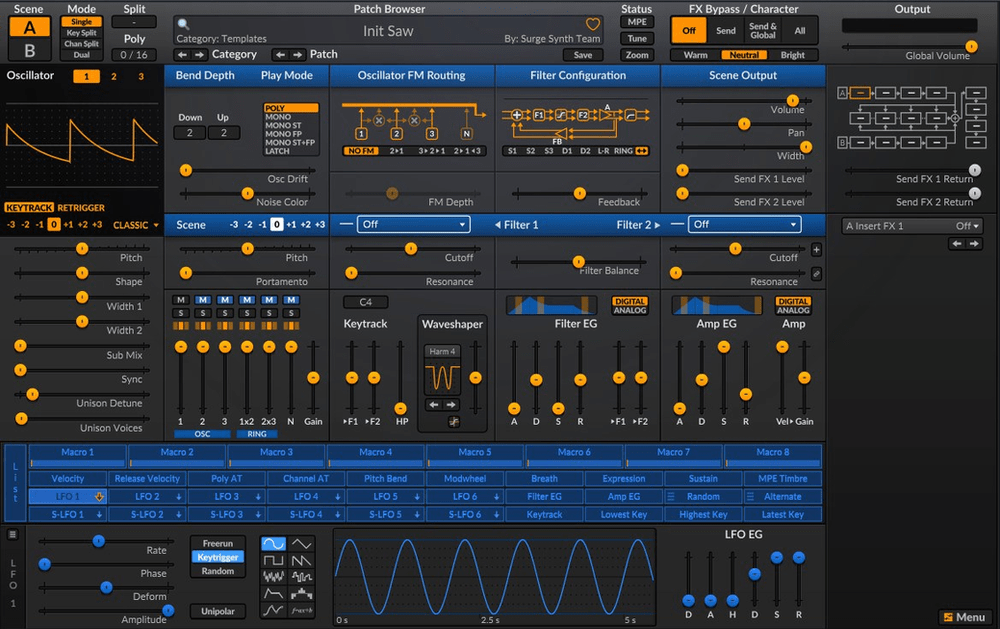Open the Menu at bottom right
Viewport: 1000px width, 629px height.
(x=963, y=617)
